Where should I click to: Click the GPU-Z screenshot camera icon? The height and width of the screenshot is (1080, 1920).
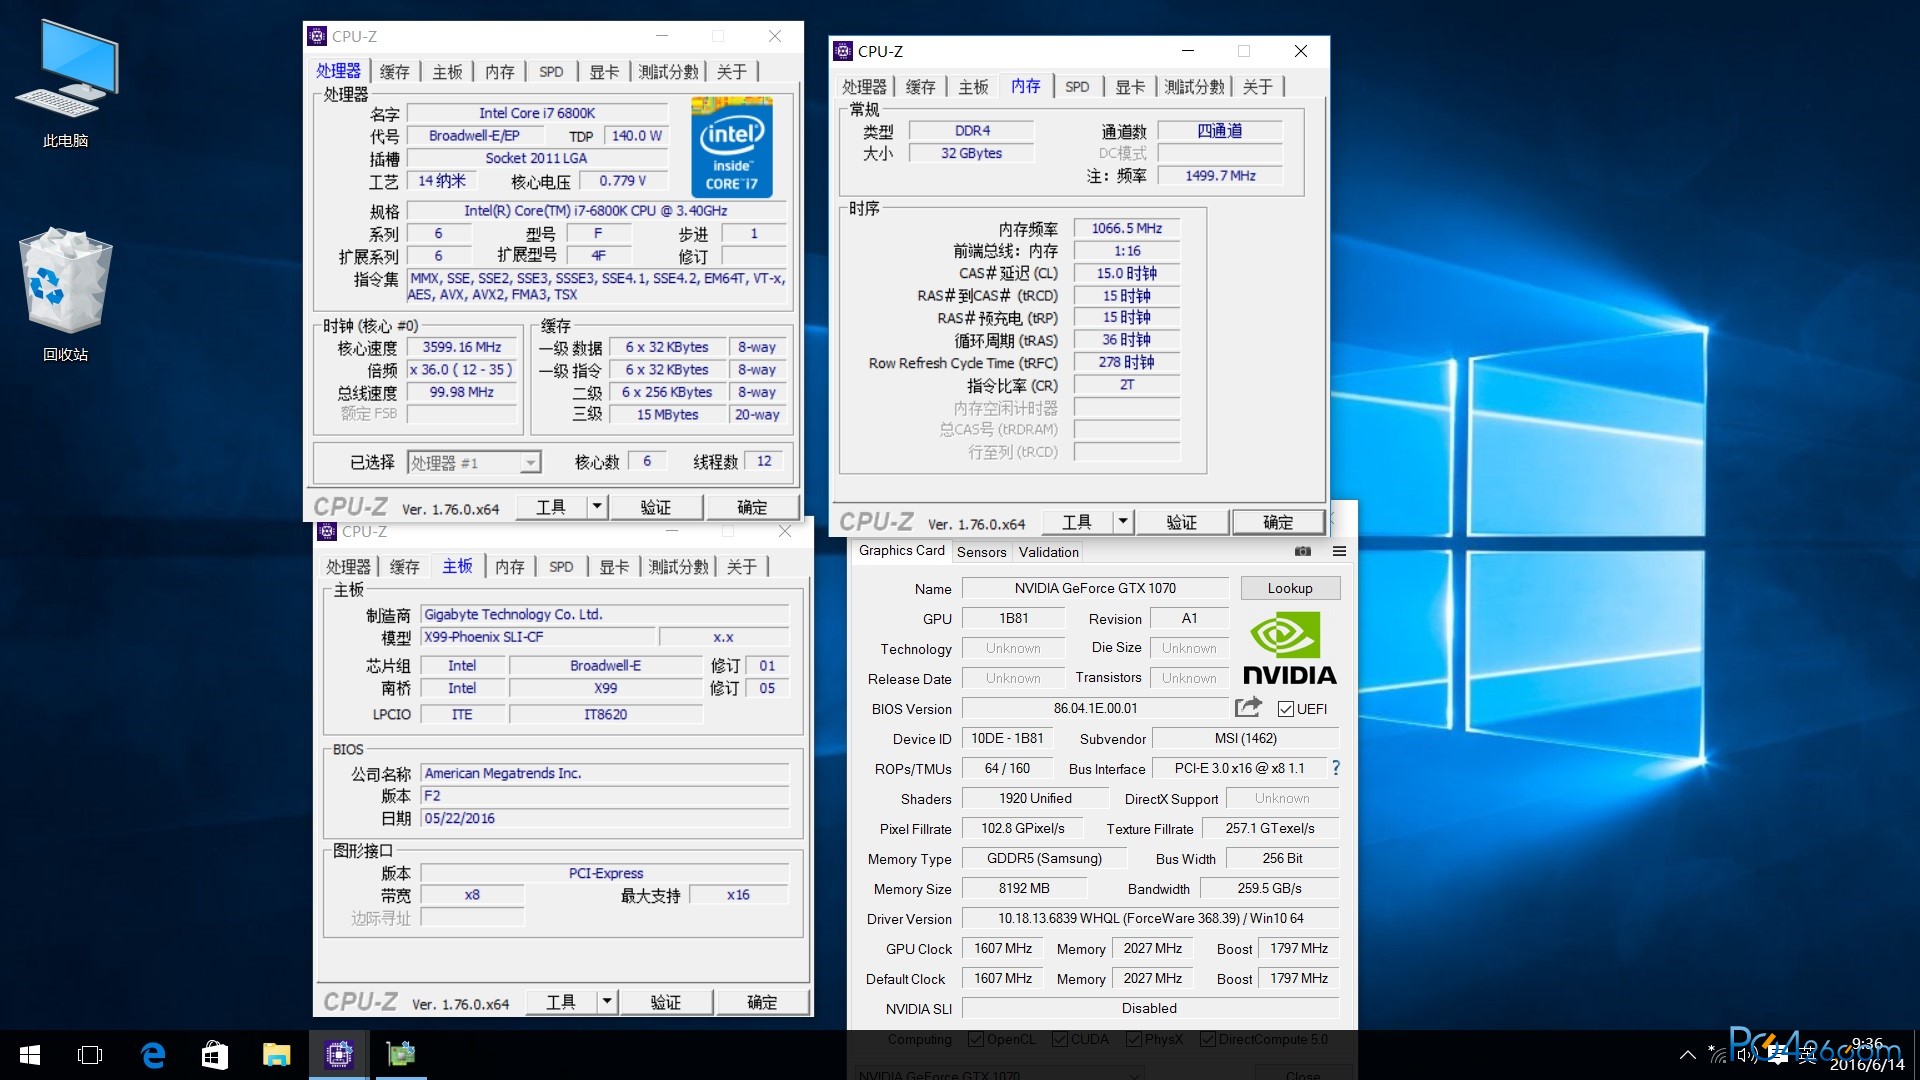(1303, 551)
